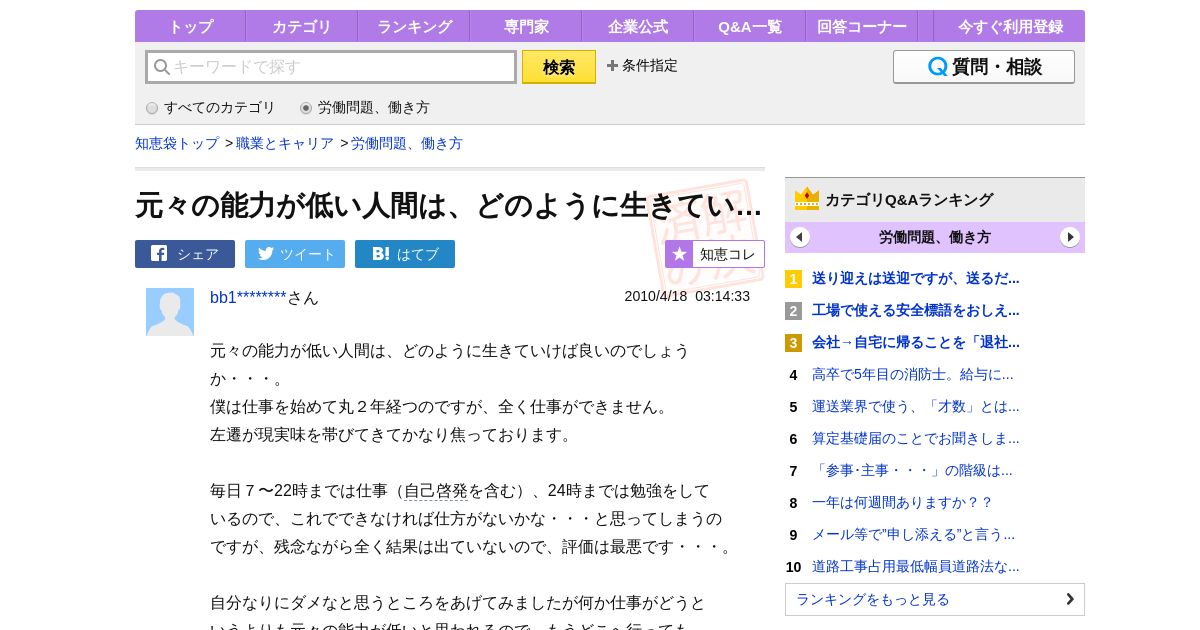Click the post timestamp 2010/4/18 03:14:33
Screen dimensions: 1200x630
point(687,296)
